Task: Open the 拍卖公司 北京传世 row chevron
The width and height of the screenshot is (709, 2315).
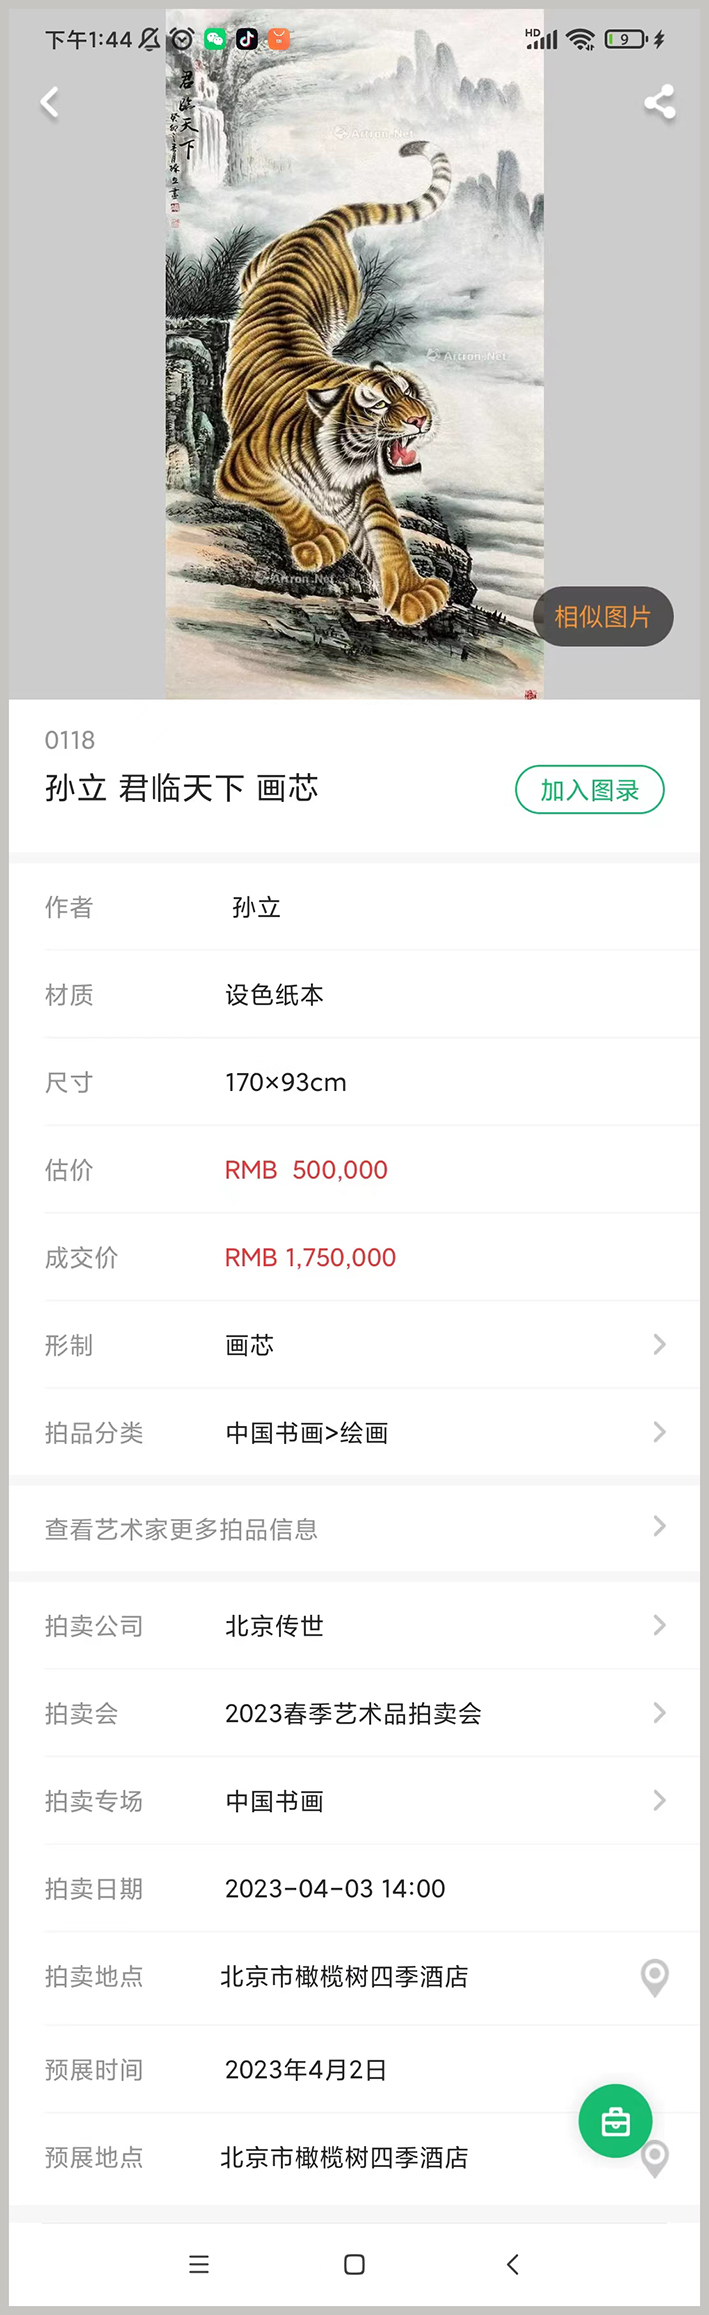Action: 659,1625
